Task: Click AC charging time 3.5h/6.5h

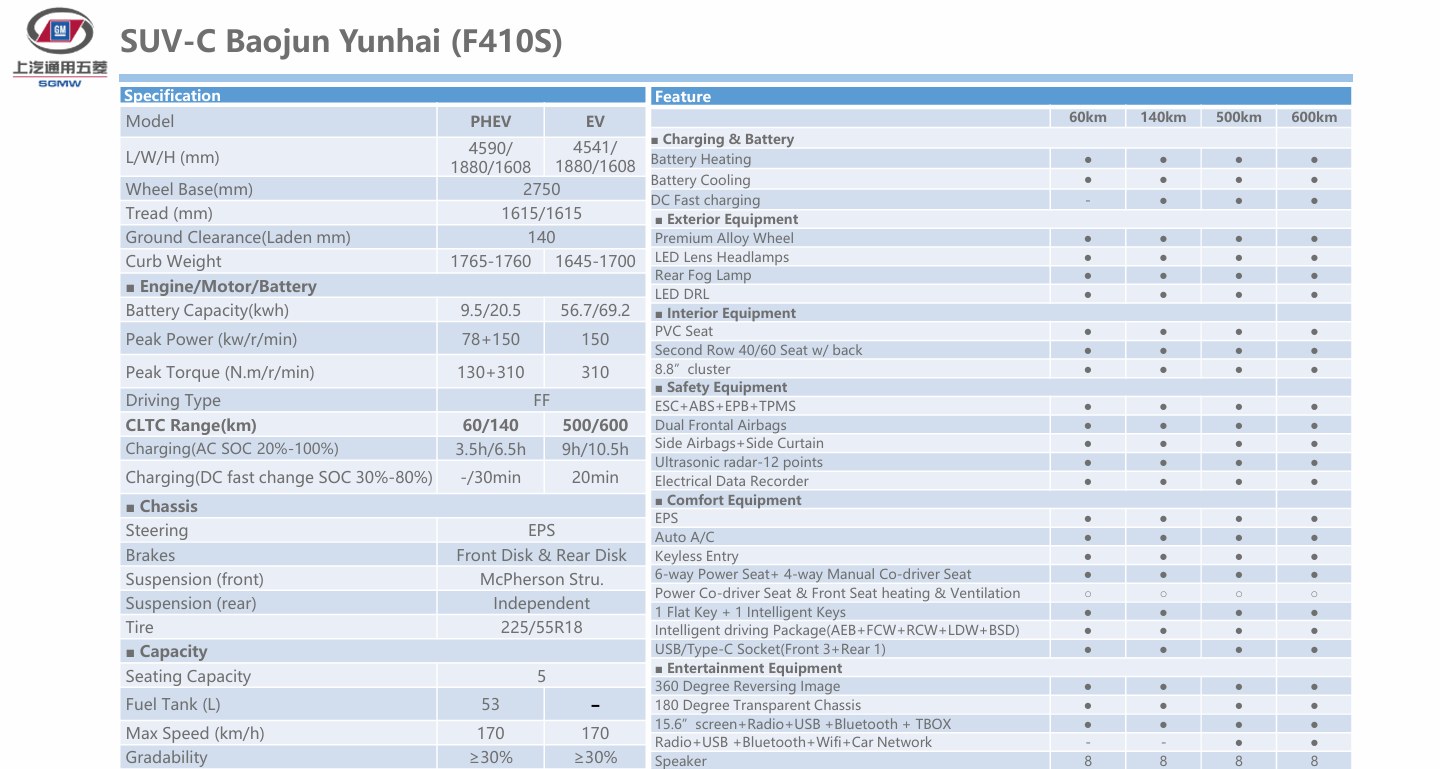Action: [490, 449]
